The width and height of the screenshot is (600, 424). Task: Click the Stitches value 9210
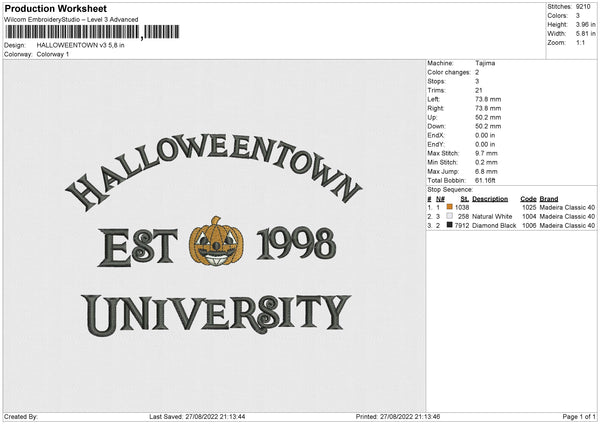coord(583,7)
